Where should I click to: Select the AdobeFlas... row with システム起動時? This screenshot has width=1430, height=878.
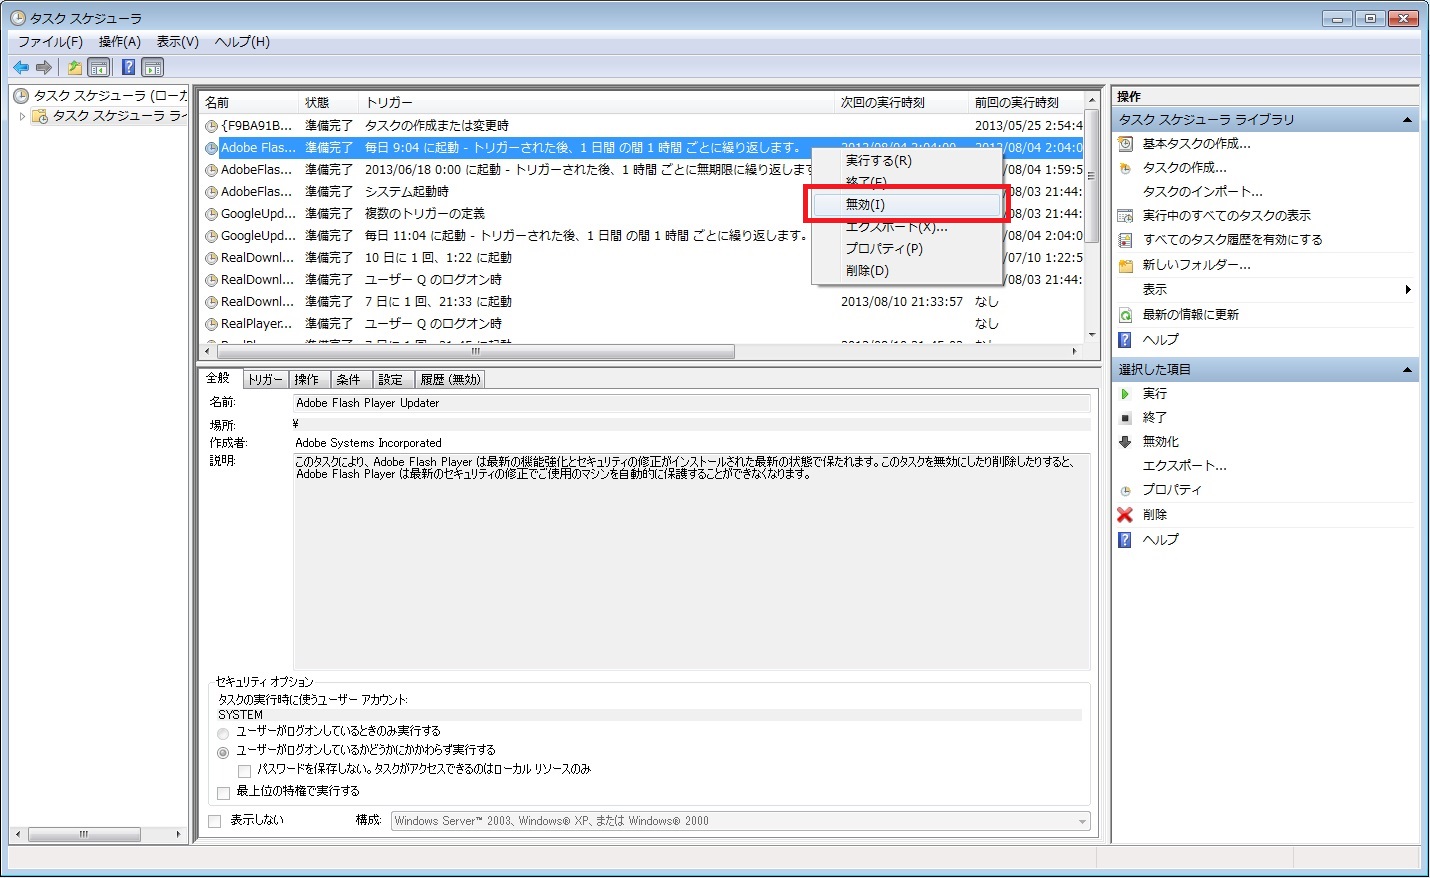coord(643,192)
